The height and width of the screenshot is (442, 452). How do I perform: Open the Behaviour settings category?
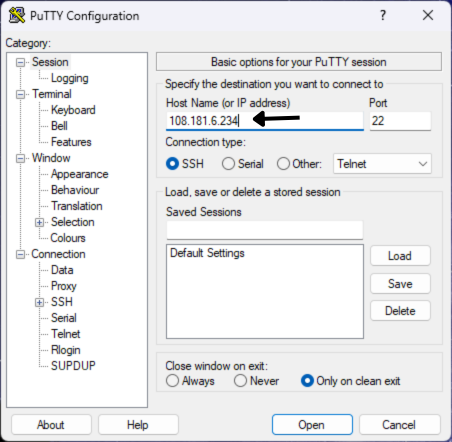pyautogui.click(x=75, y=190)
